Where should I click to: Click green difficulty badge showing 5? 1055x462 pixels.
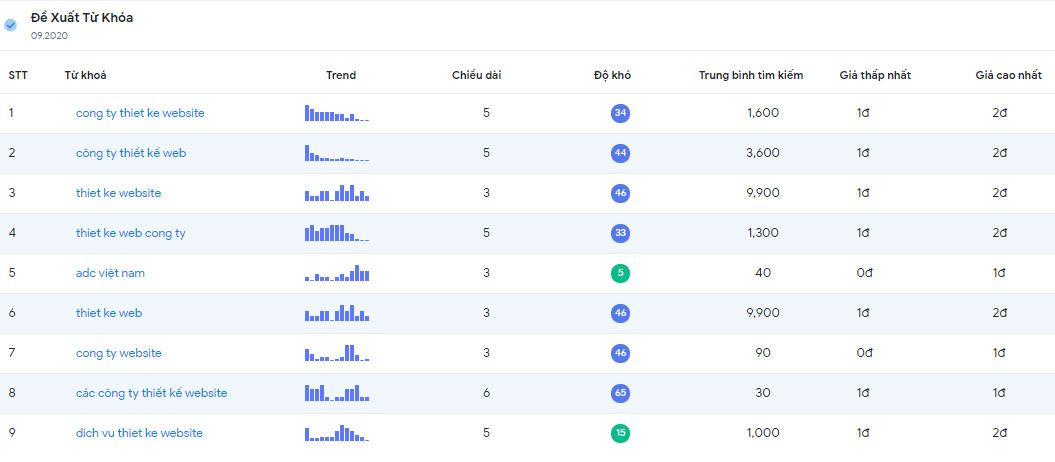(620, 273)
